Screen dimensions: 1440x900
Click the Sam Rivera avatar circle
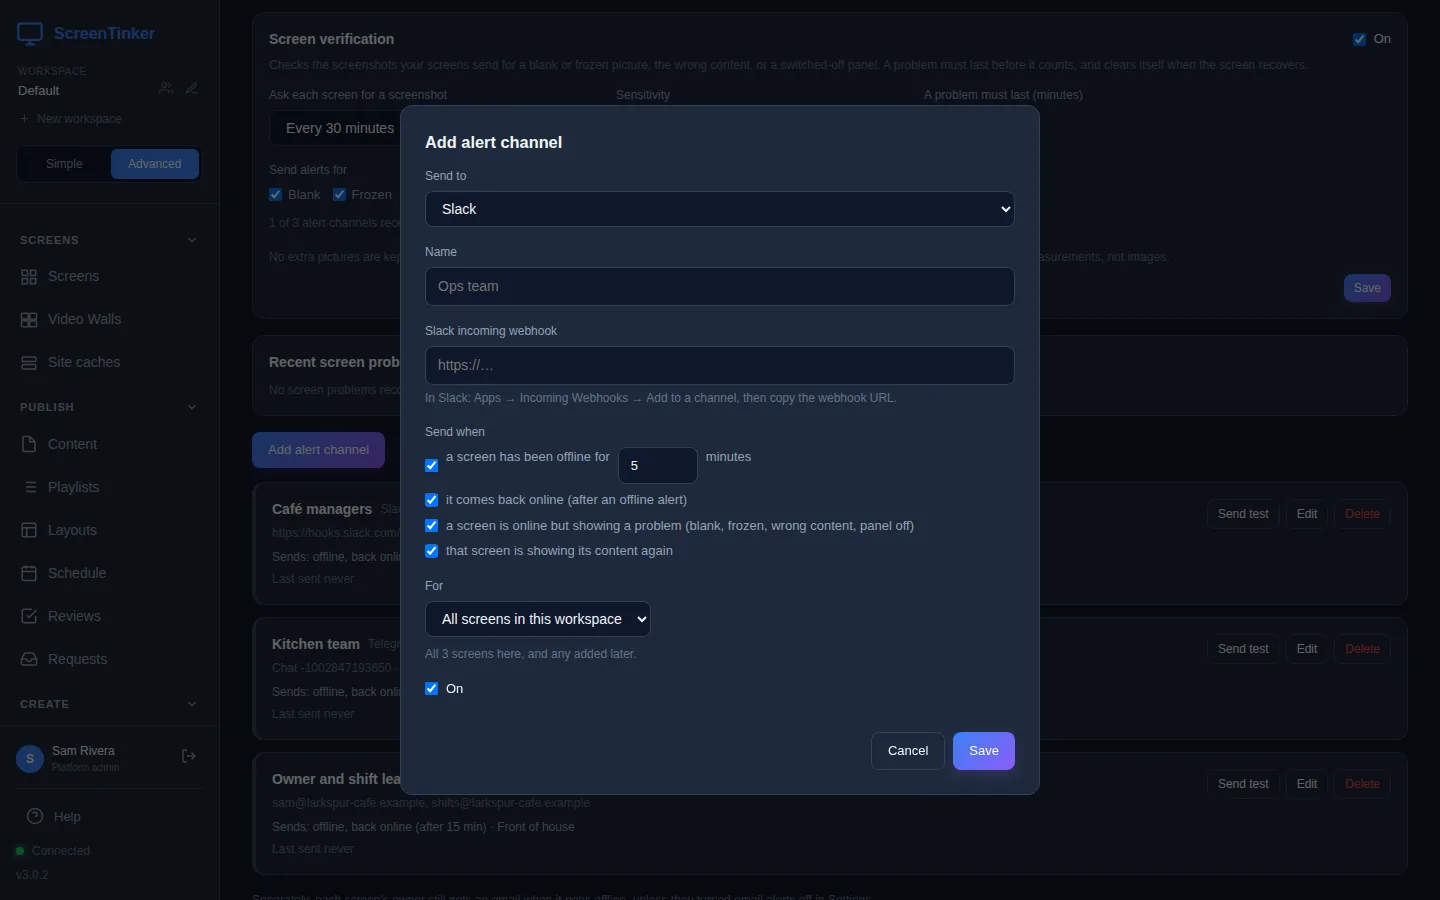[x=30, y=759]
